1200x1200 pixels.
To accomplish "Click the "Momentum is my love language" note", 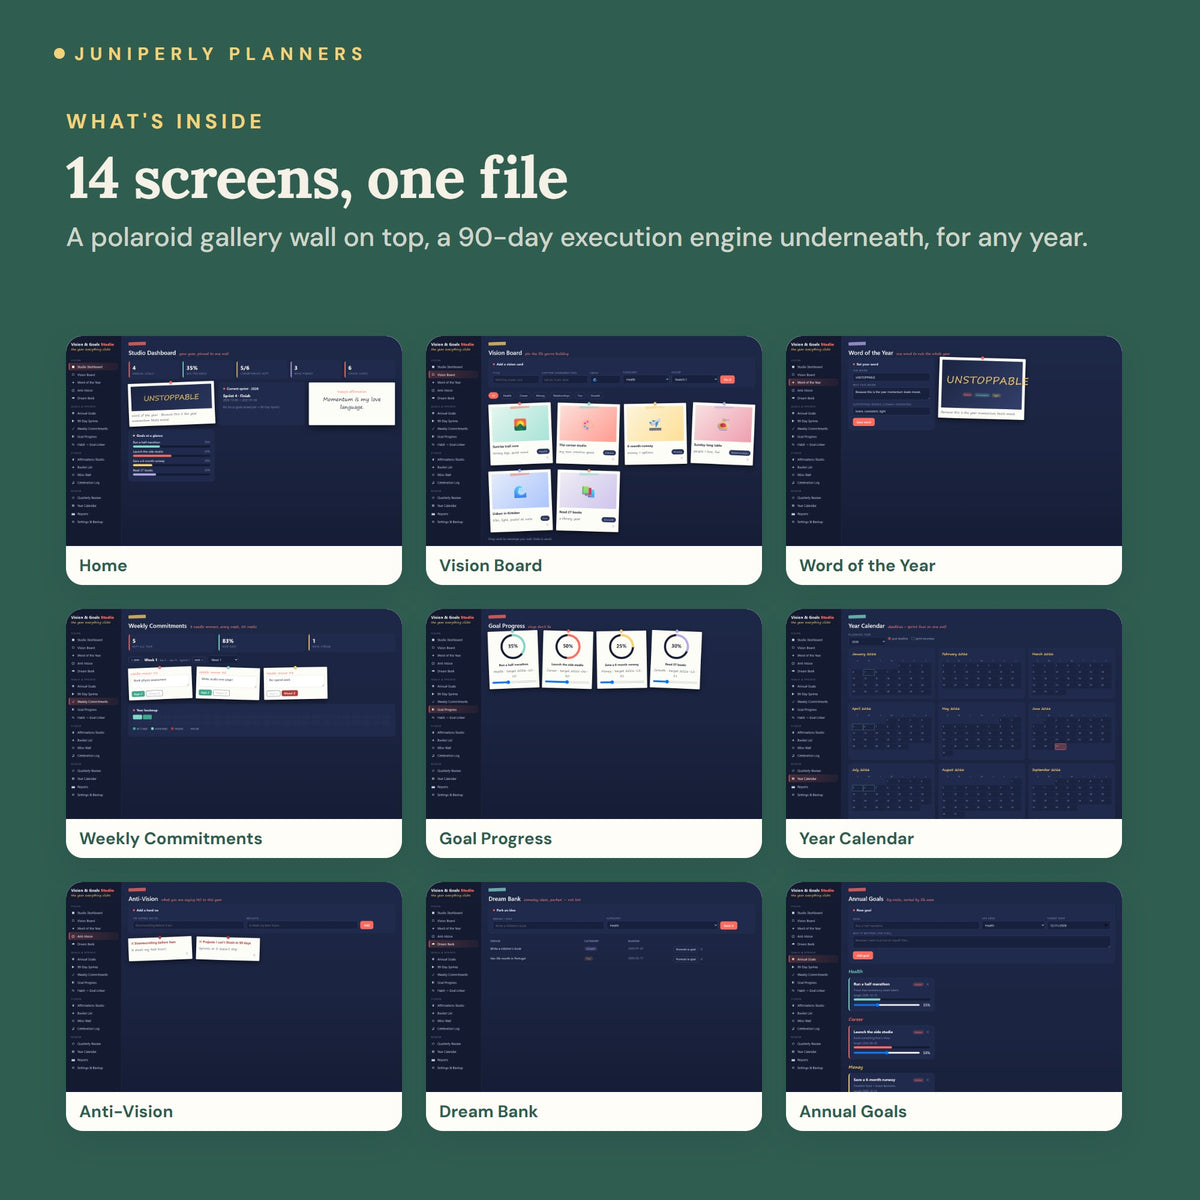I will (x=351, y=403).
